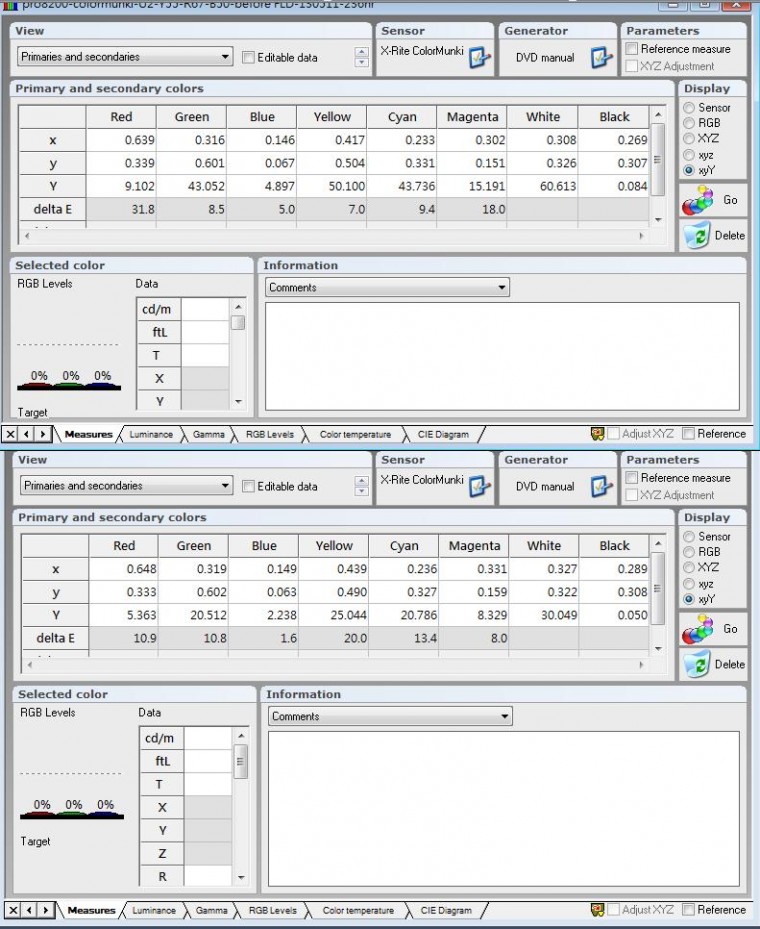
Task: Switch to Gamma tab in top window
Action: pyautogui.click(x=209, y=434)
